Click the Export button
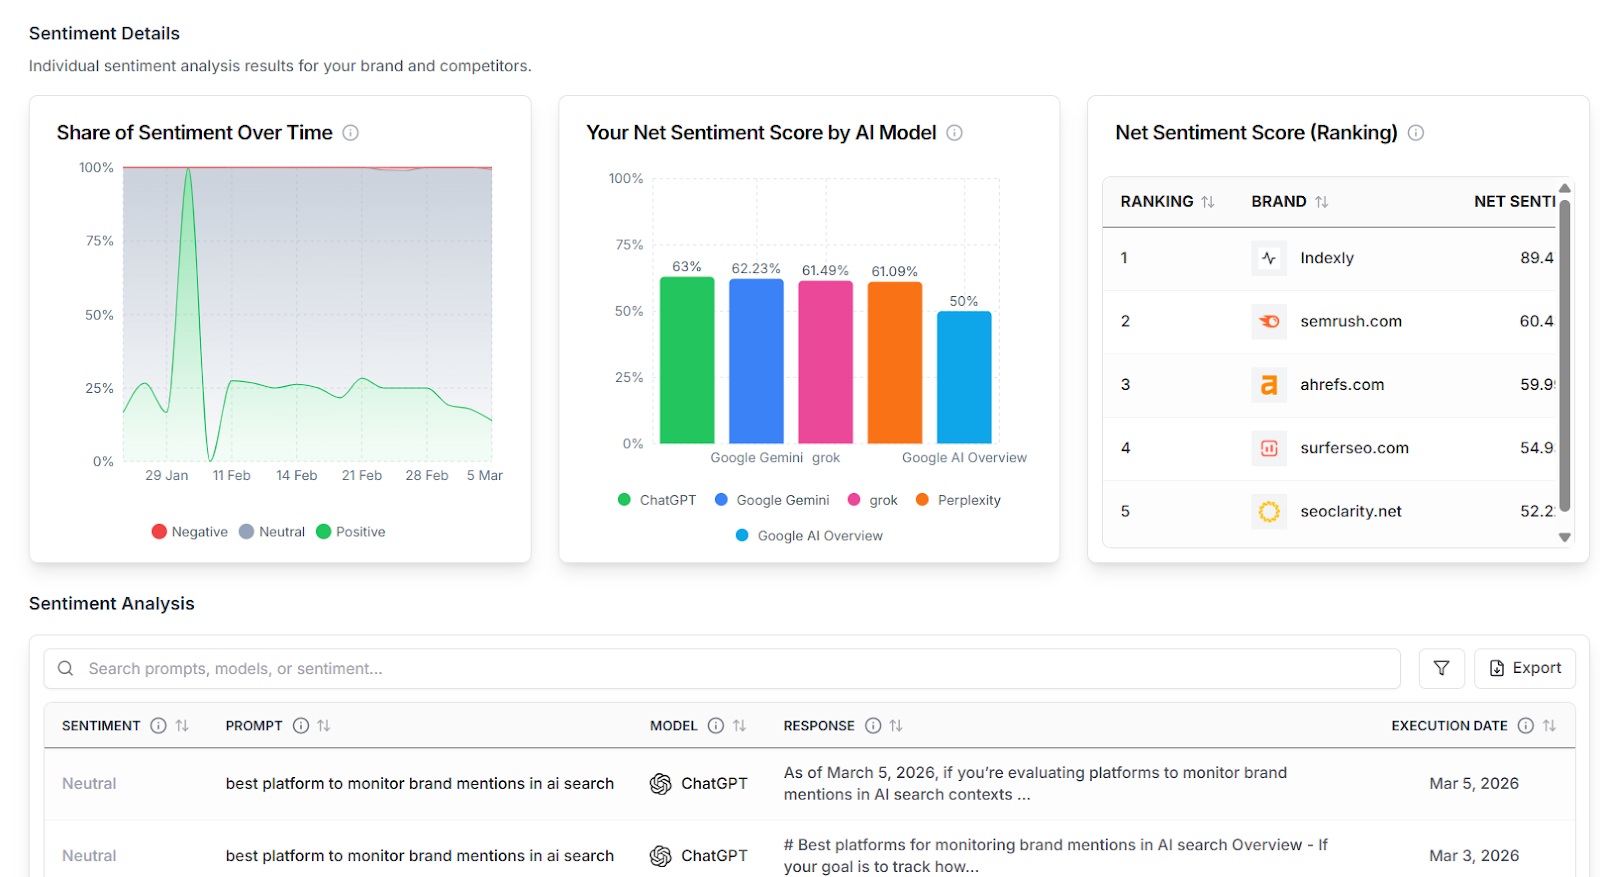Screen dimensions: 1600x877 coord(1524,668)
